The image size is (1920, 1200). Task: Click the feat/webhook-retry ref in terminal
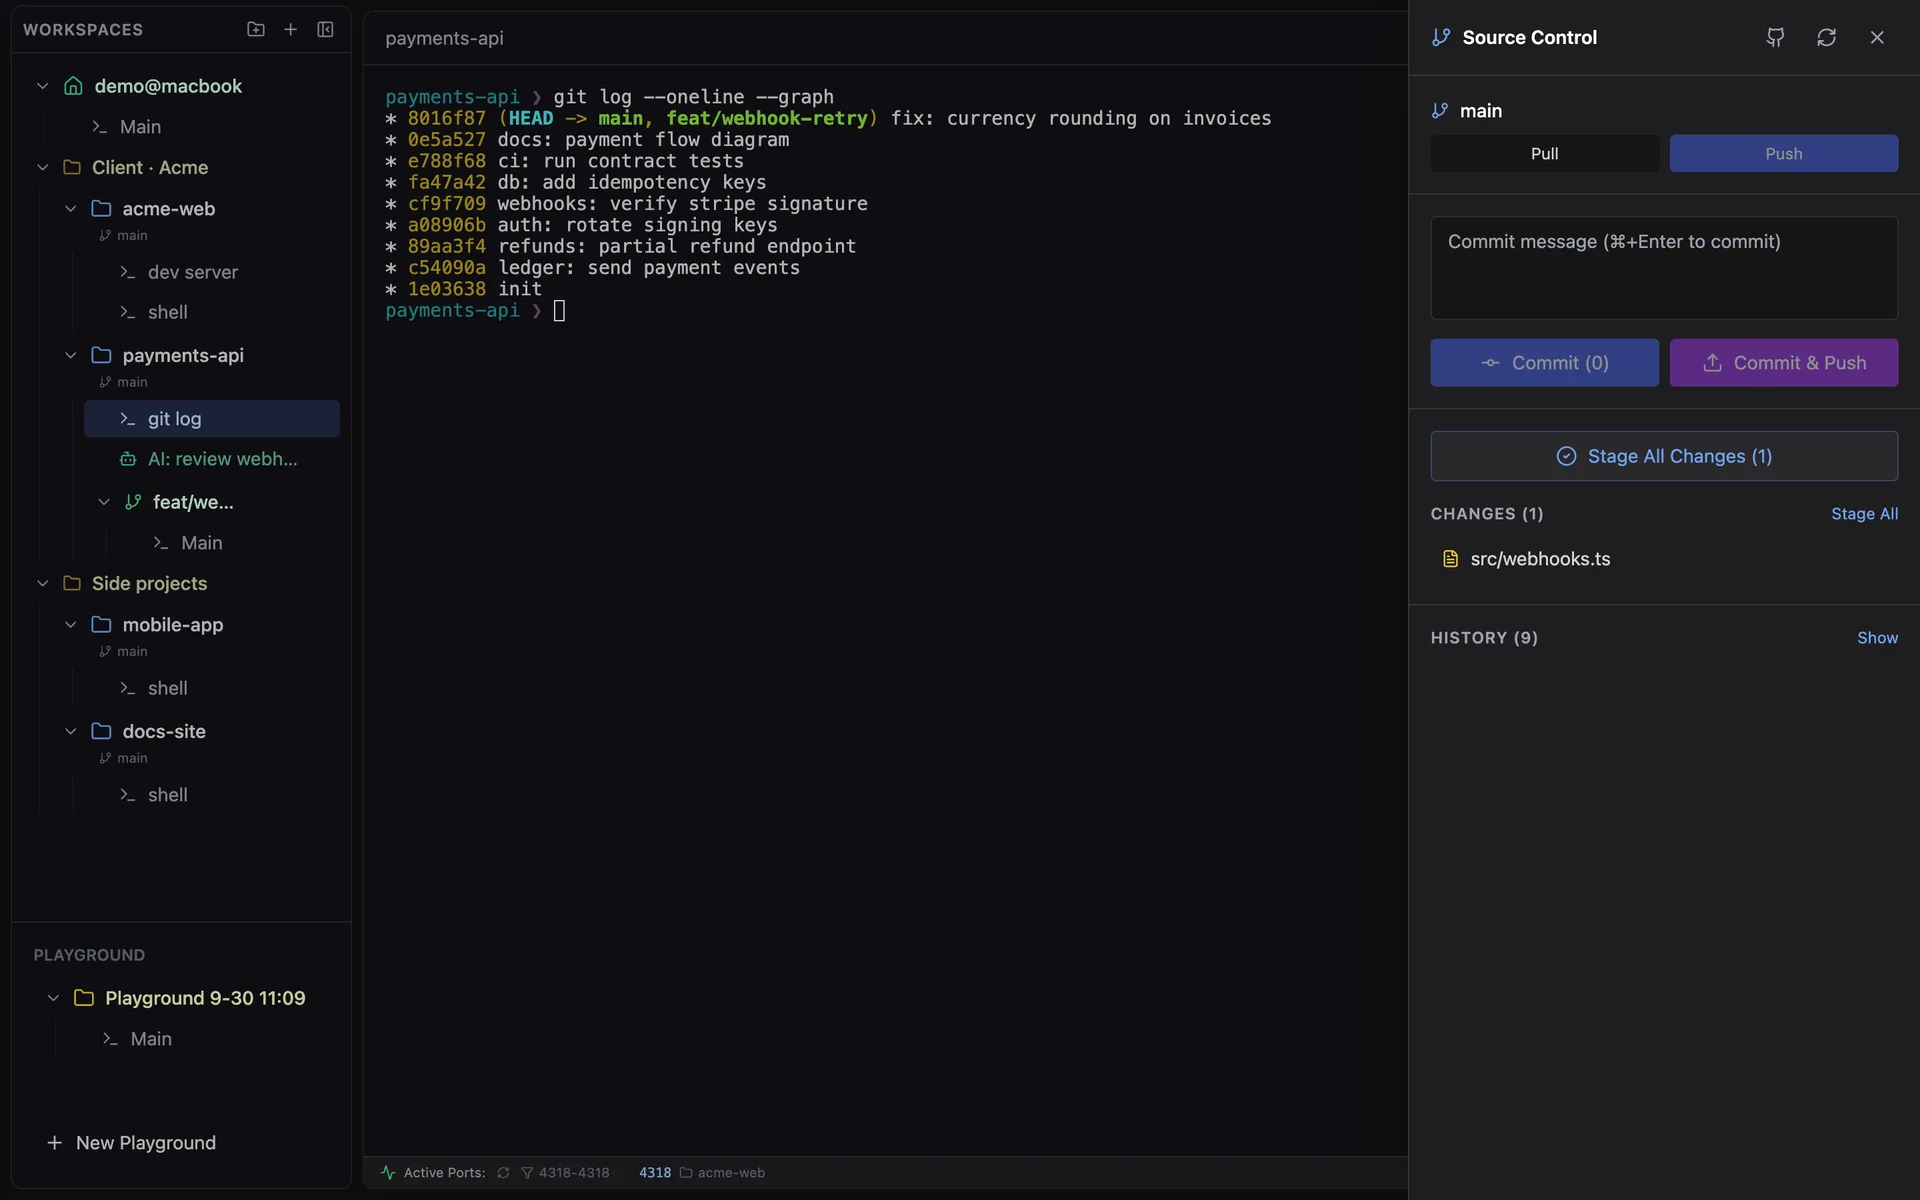[767, 118]
